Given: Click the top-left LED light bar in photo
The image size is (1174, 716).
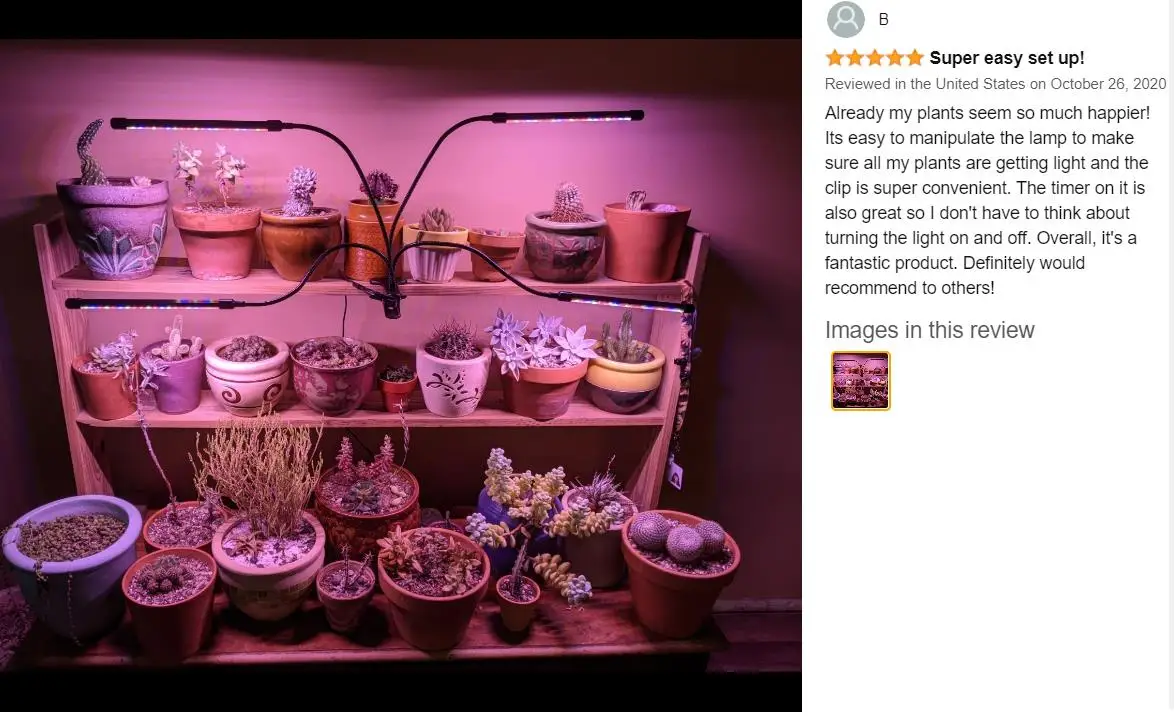Looking at the screenshot, I should (196, 124).
